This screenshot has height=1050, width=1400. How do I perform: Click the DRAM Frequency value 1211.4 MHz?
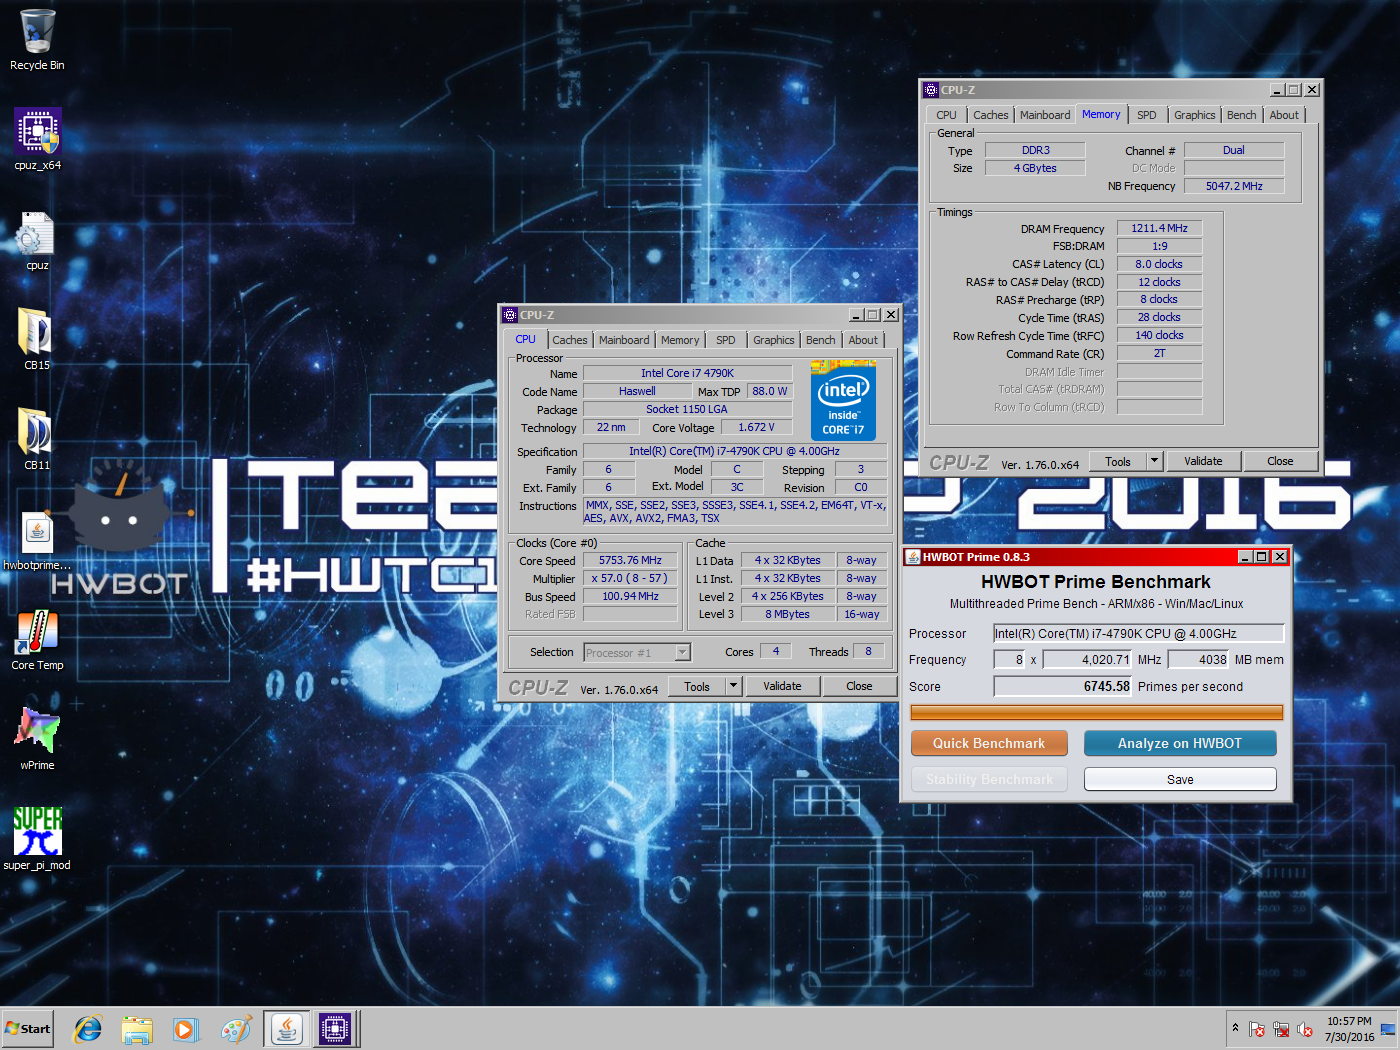point(1159,228)
